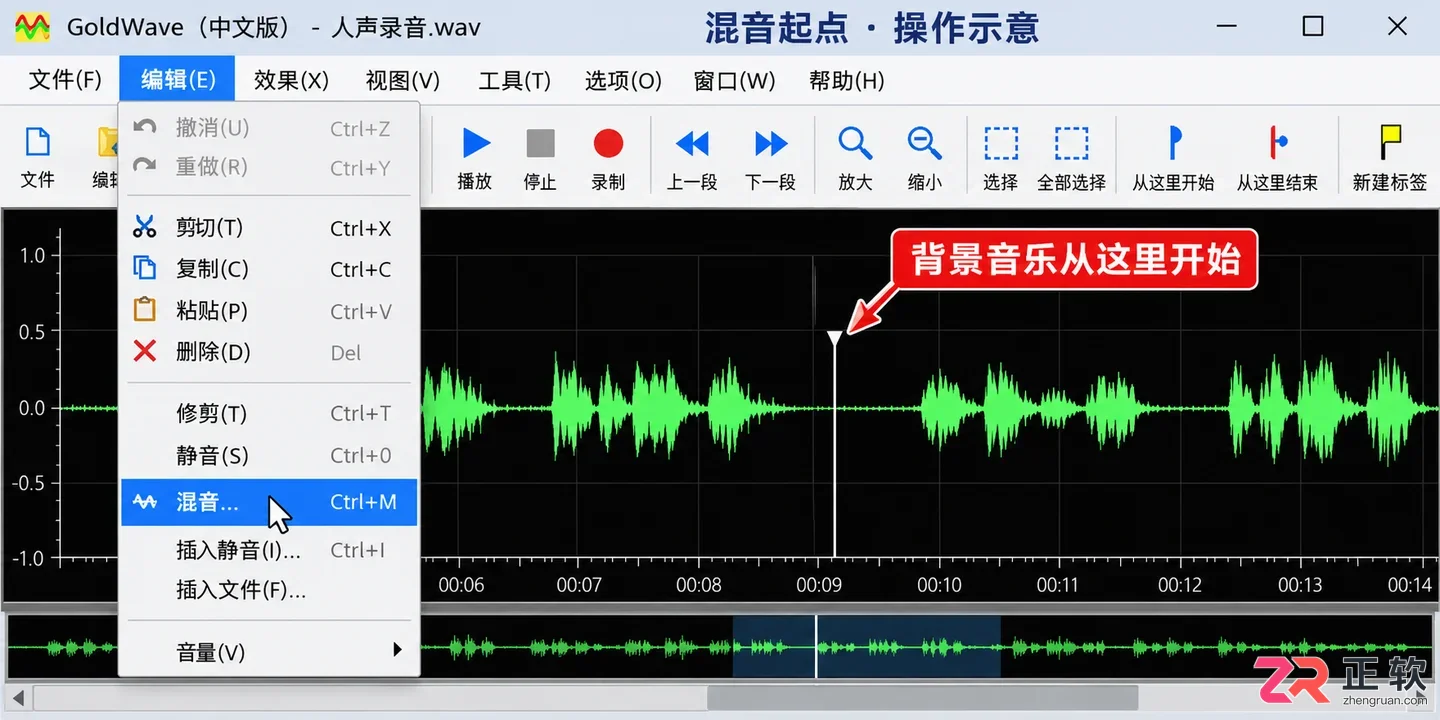Maximize the GoldWave window
Viewport: 1440px width, 720px height.
[x=1313, y=26]
